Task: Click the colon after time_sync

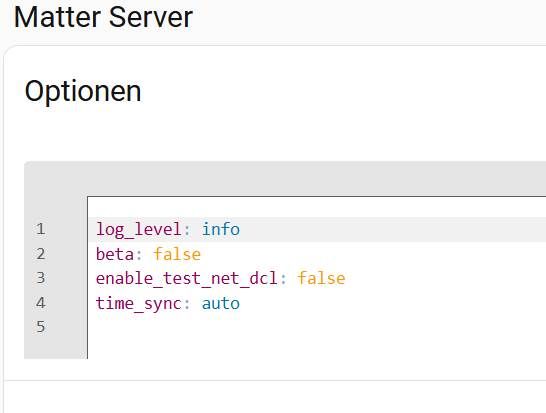Action: tap(187, 304)
